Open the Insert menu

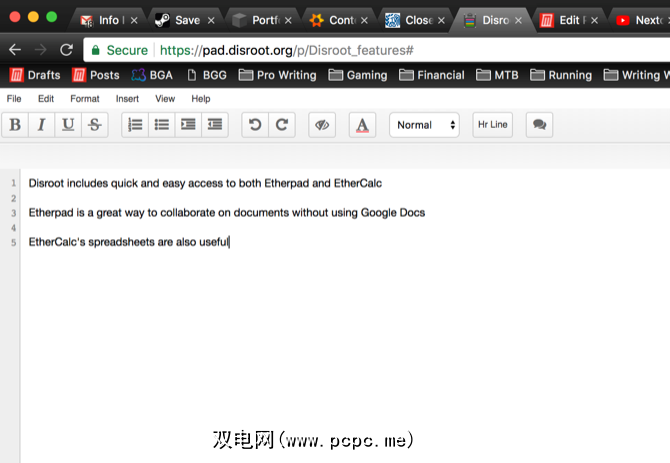click(127, 99)
